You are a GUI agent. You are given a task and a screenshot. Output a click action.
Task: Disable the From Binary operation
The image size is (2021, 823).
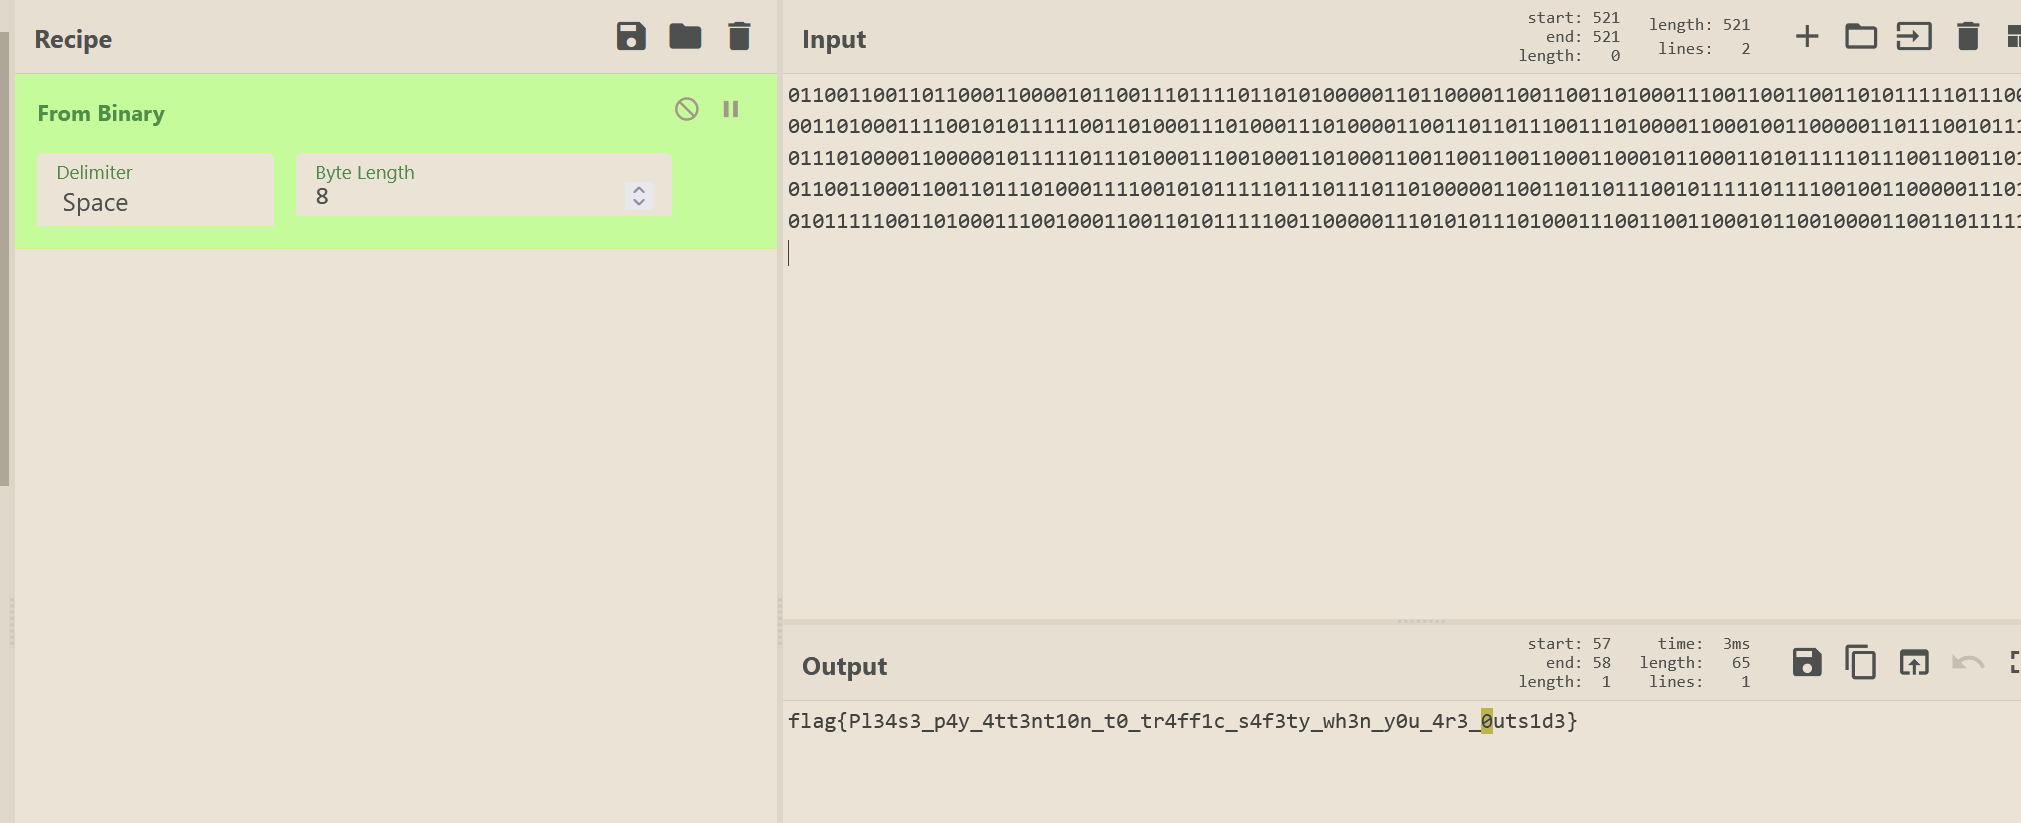687,109
